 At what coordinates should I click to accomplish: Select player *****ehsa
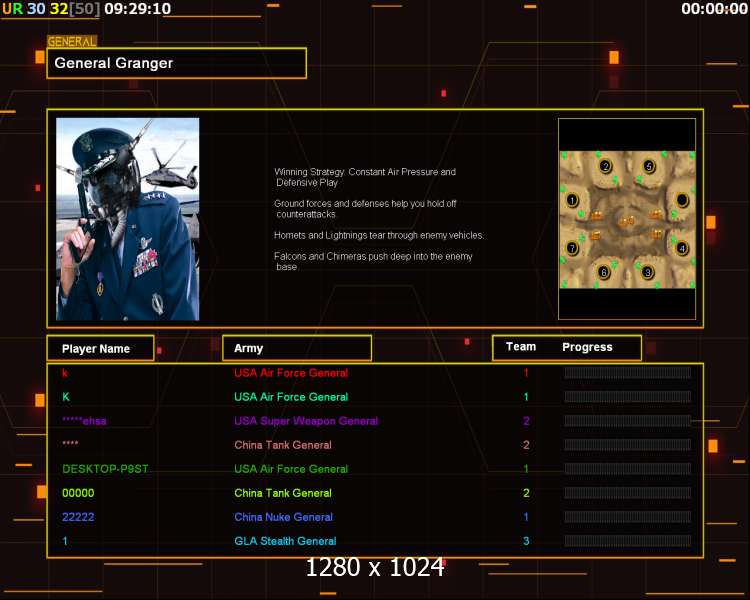[84, 421]
